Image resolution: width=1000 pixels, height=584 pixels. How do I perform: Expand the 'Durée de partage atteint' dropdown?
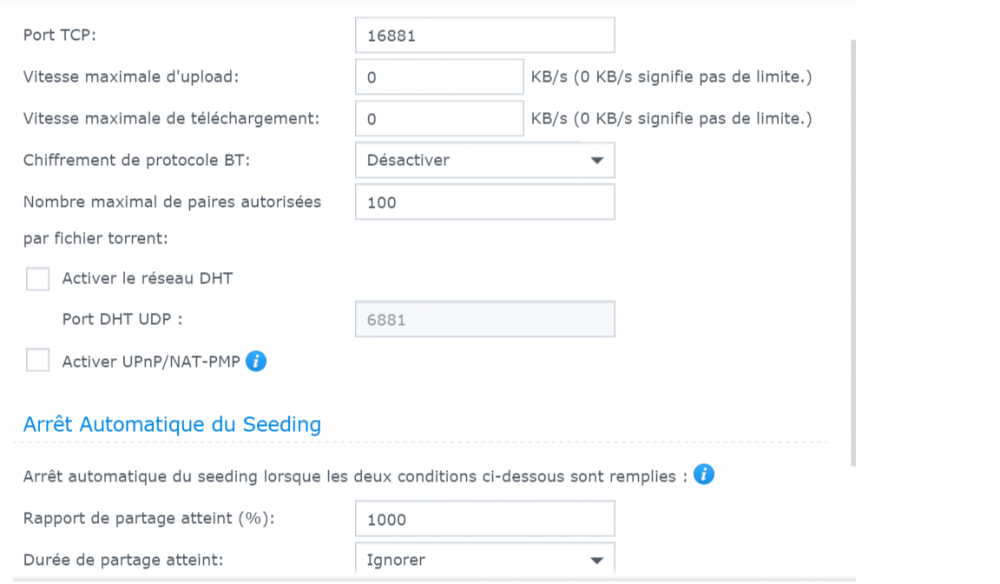pyautogui.click(x=485, y=560)
